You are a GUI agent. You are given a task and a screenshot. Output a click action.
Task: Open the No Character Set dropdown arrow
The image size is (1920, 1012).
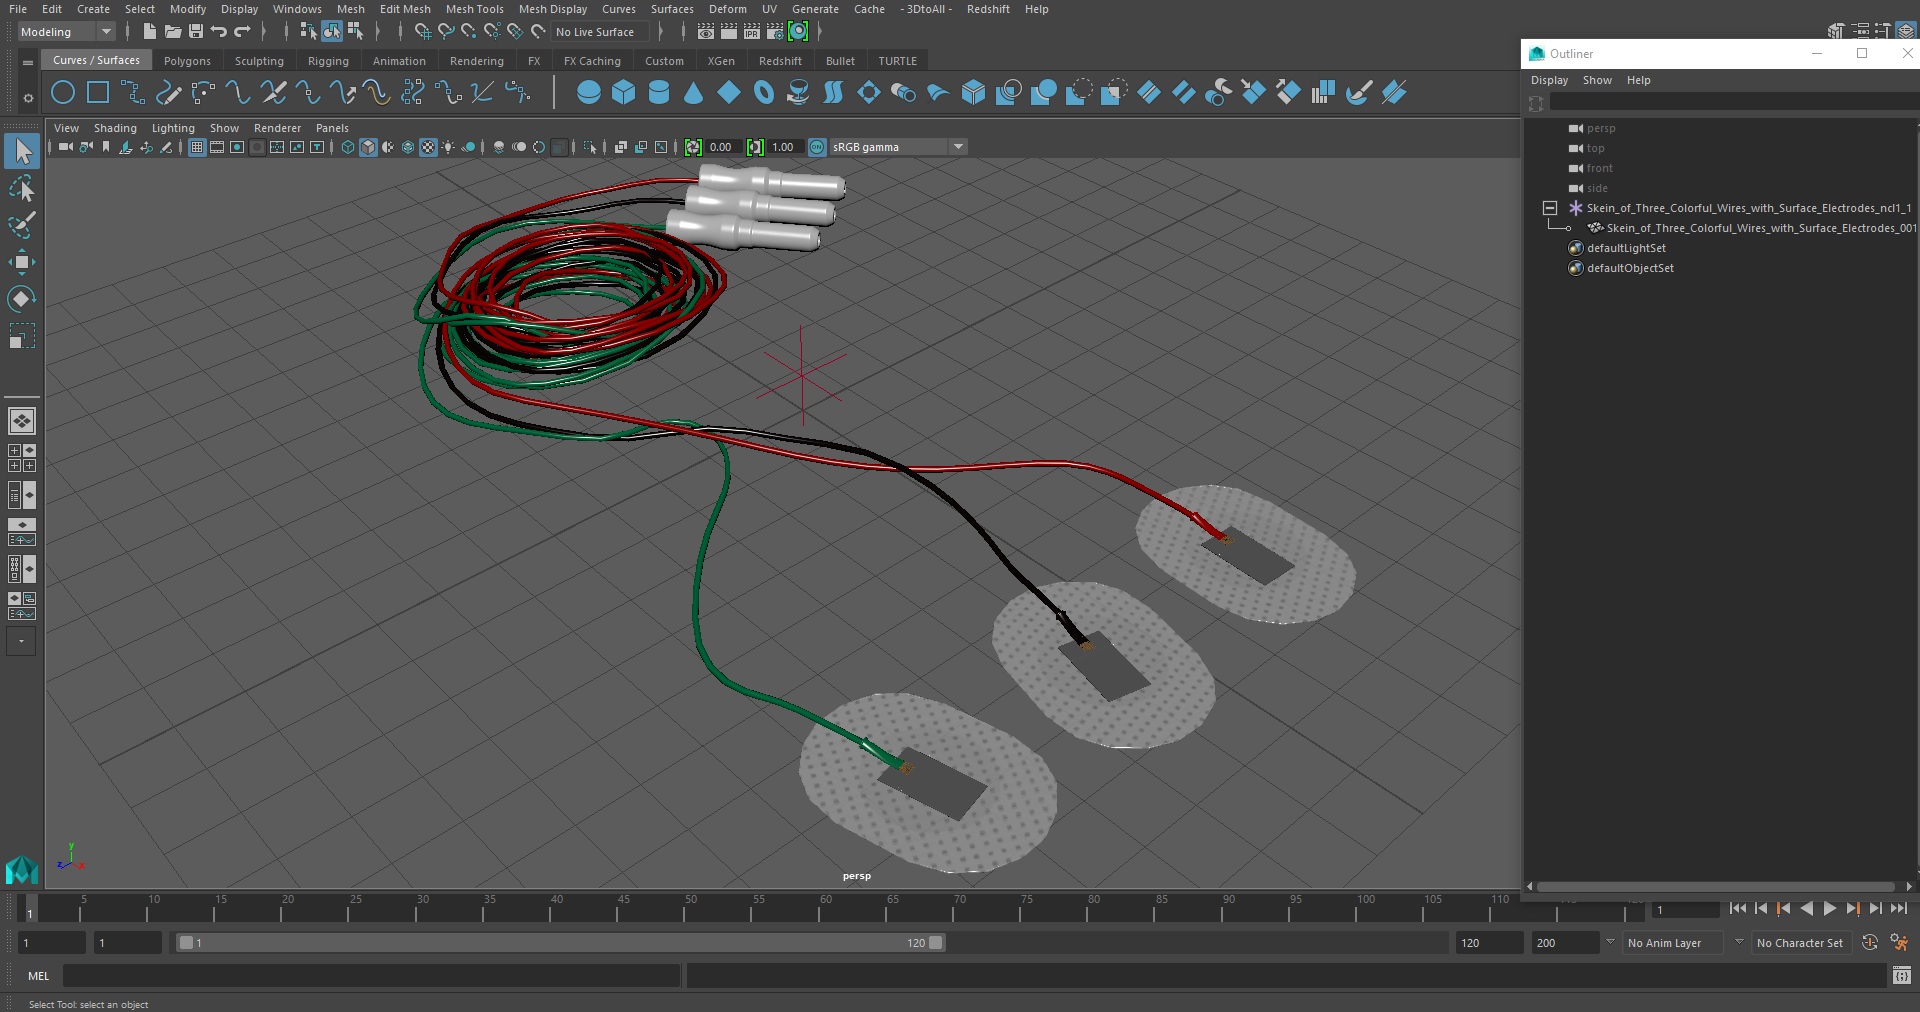[x=1739, y=942]
